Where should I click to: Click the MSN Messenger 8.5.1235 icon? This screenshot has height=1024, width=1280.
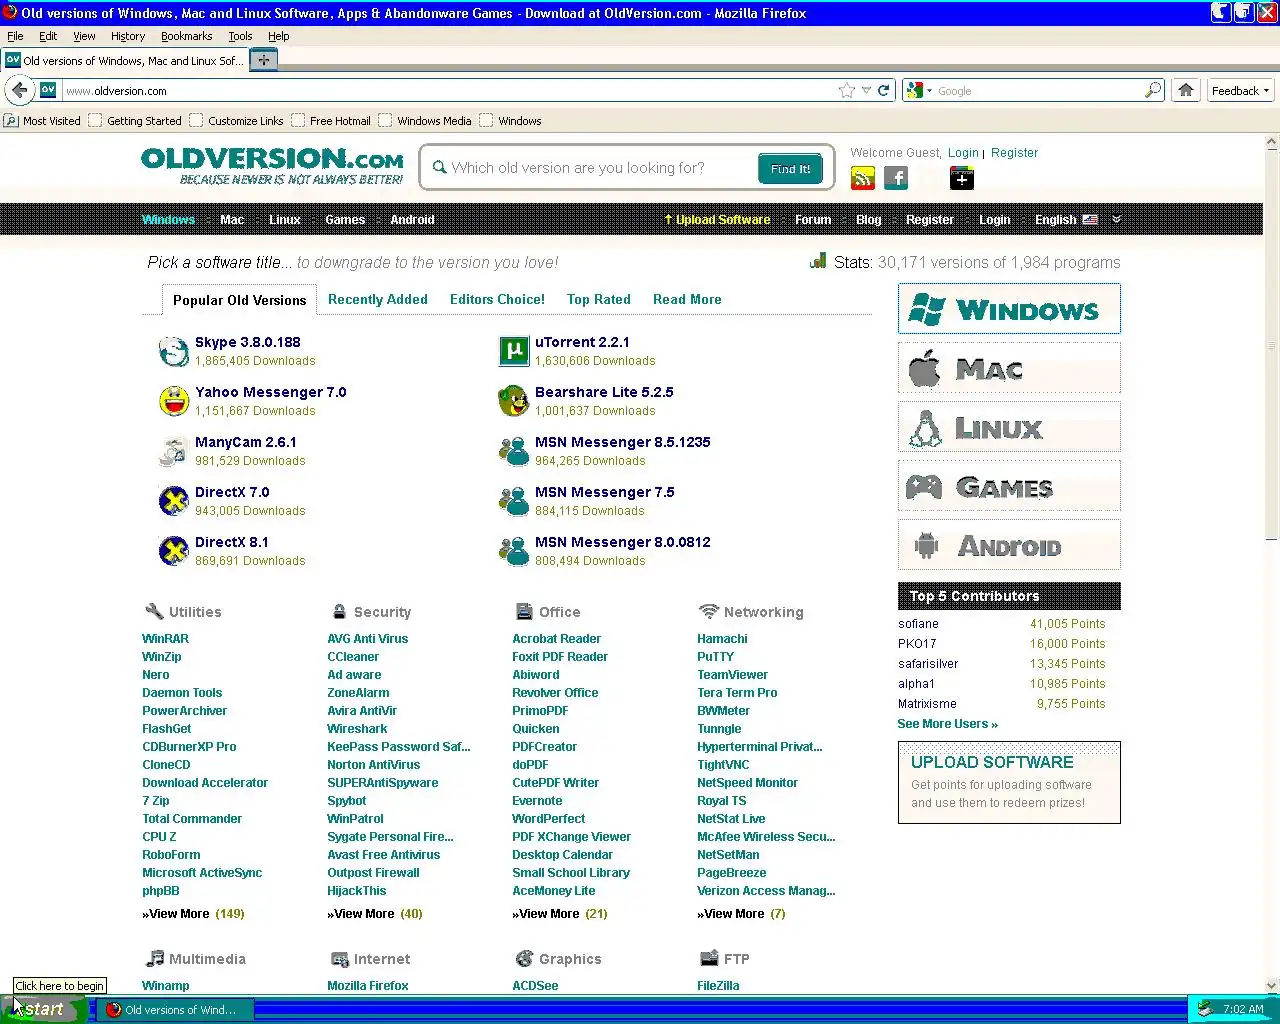coord(513,451)
